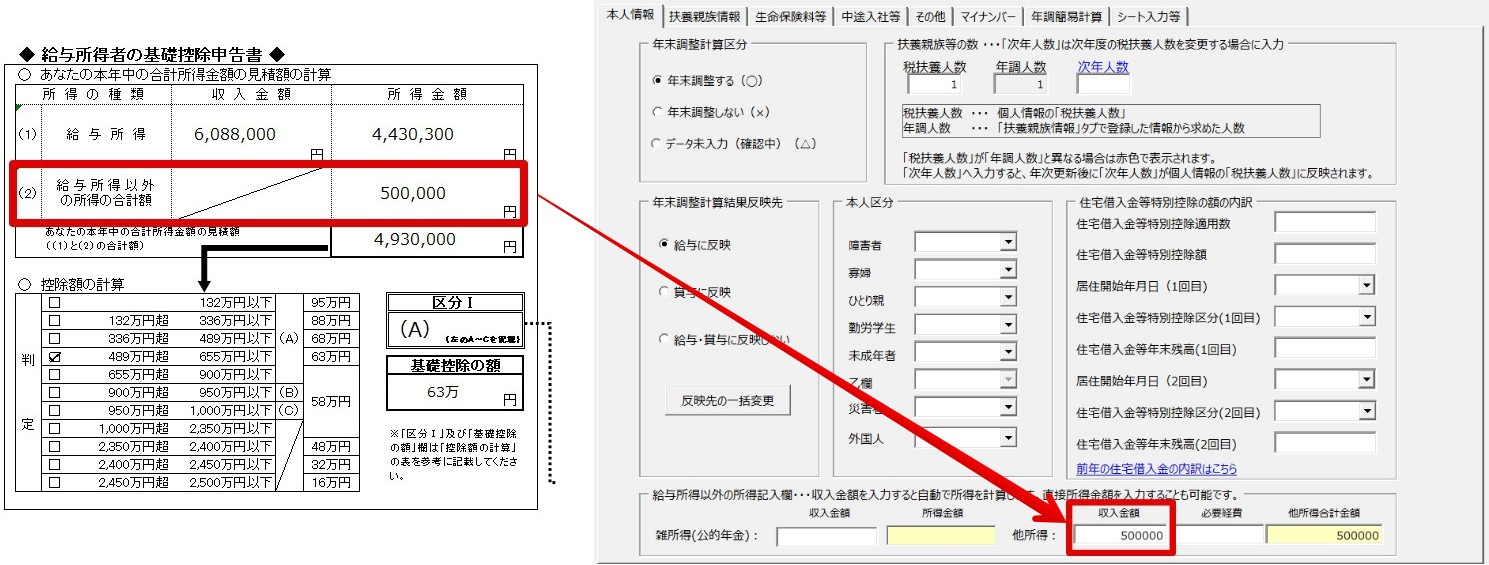This screenshot has width=1489, height=565.
Task: Expand the 勤労学生 combo box
Action: tap(1008, 326)
